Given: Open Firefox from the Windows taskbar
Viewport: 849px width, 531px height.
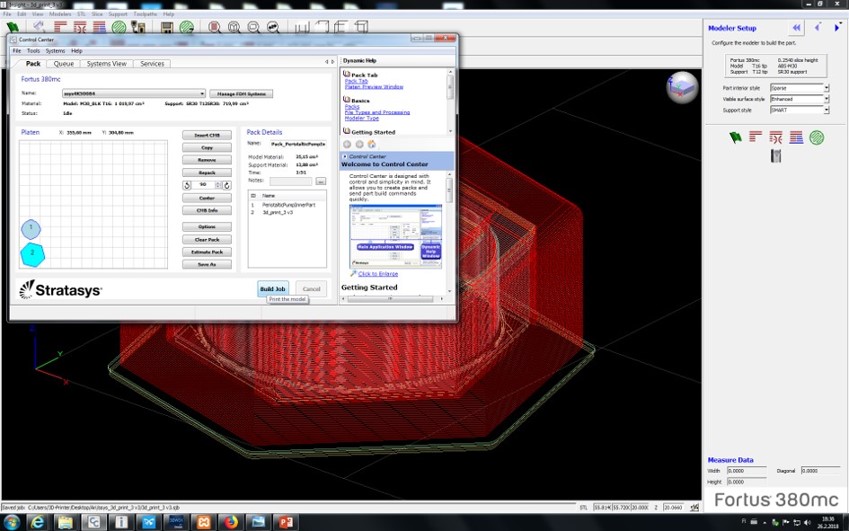Looking at the screenshot, I should click(231, 522).
